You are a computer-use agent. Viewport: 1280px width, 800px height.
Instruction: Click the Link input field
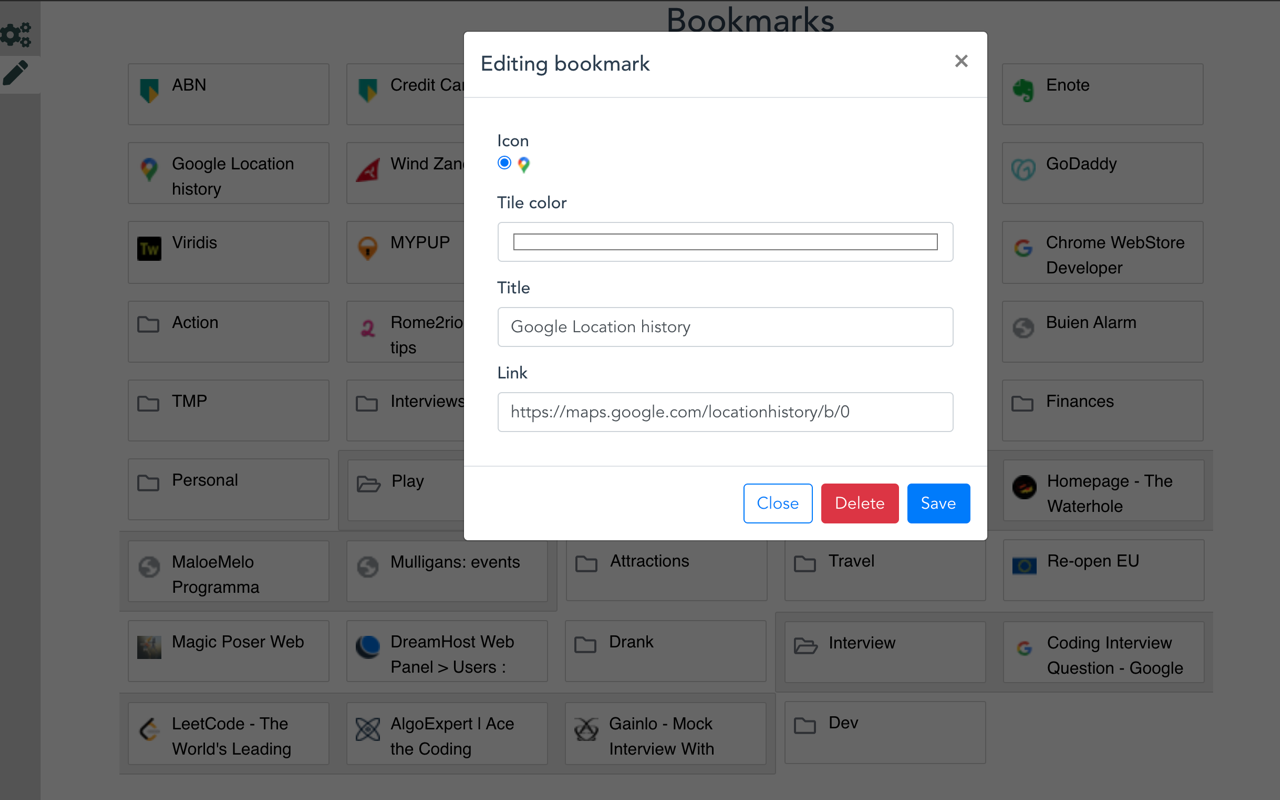pyautogui.click(x=725, y=412)
